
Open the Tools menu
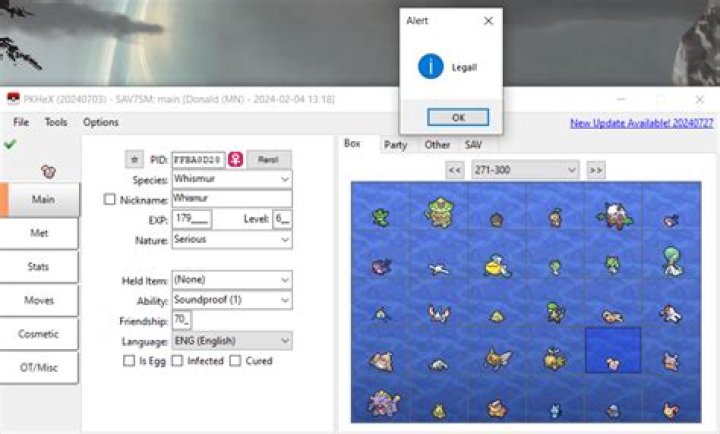(55, 122)
